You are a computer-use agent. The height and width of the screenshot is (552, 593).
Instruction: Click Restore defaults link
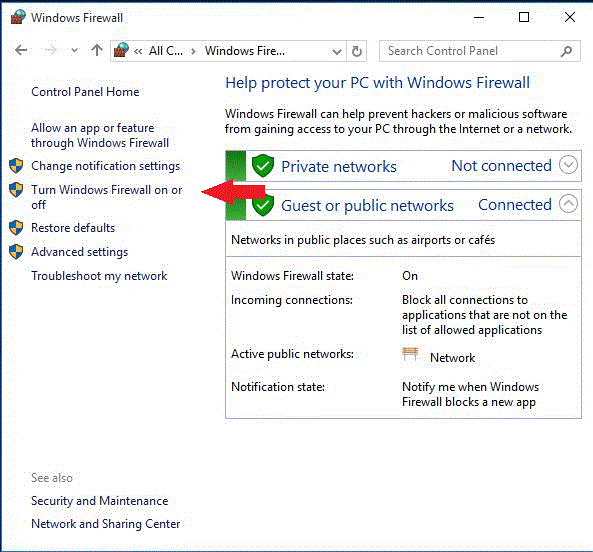pos(73,228)
